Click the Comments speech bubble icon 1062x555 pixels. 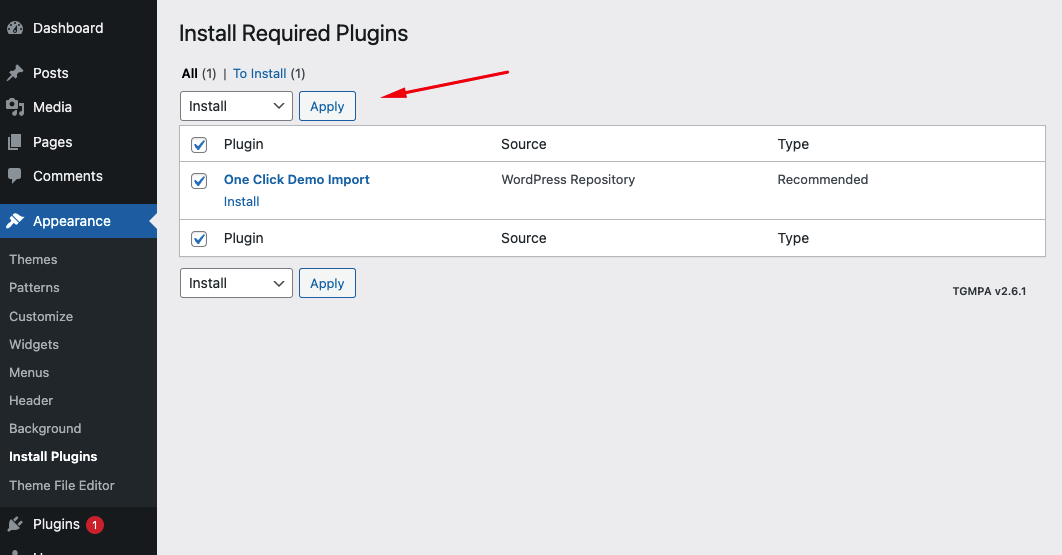click(15, 176)
